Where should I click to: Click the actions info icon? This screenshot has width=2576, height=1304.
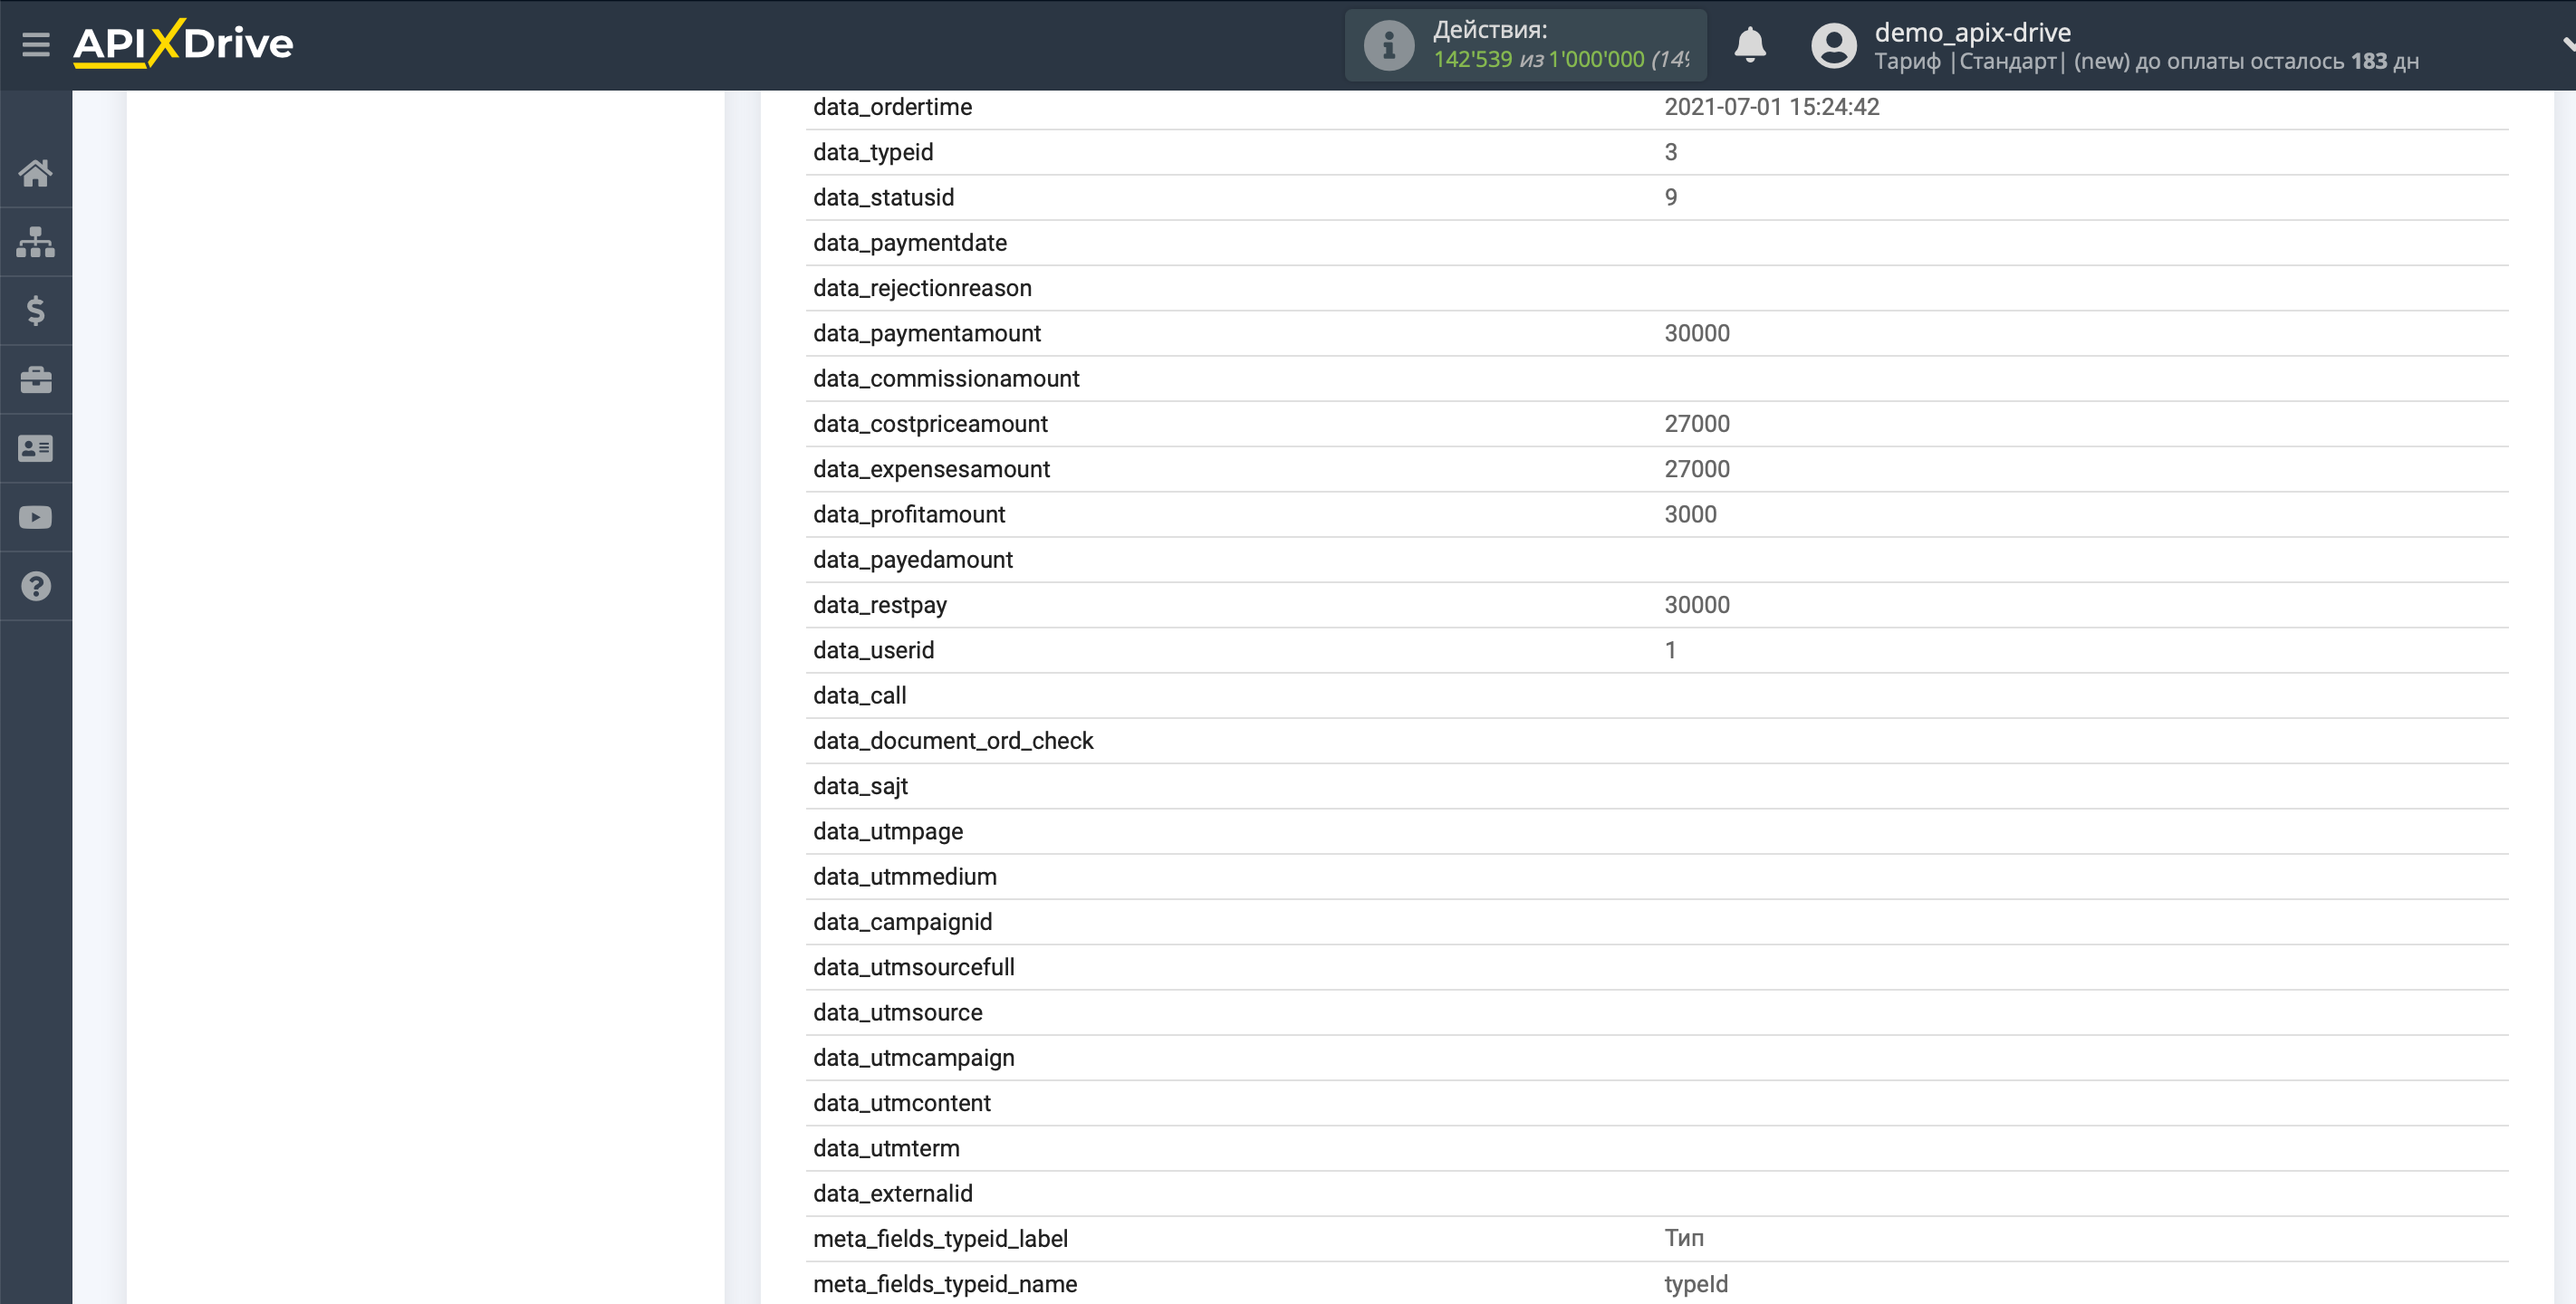1389,45
